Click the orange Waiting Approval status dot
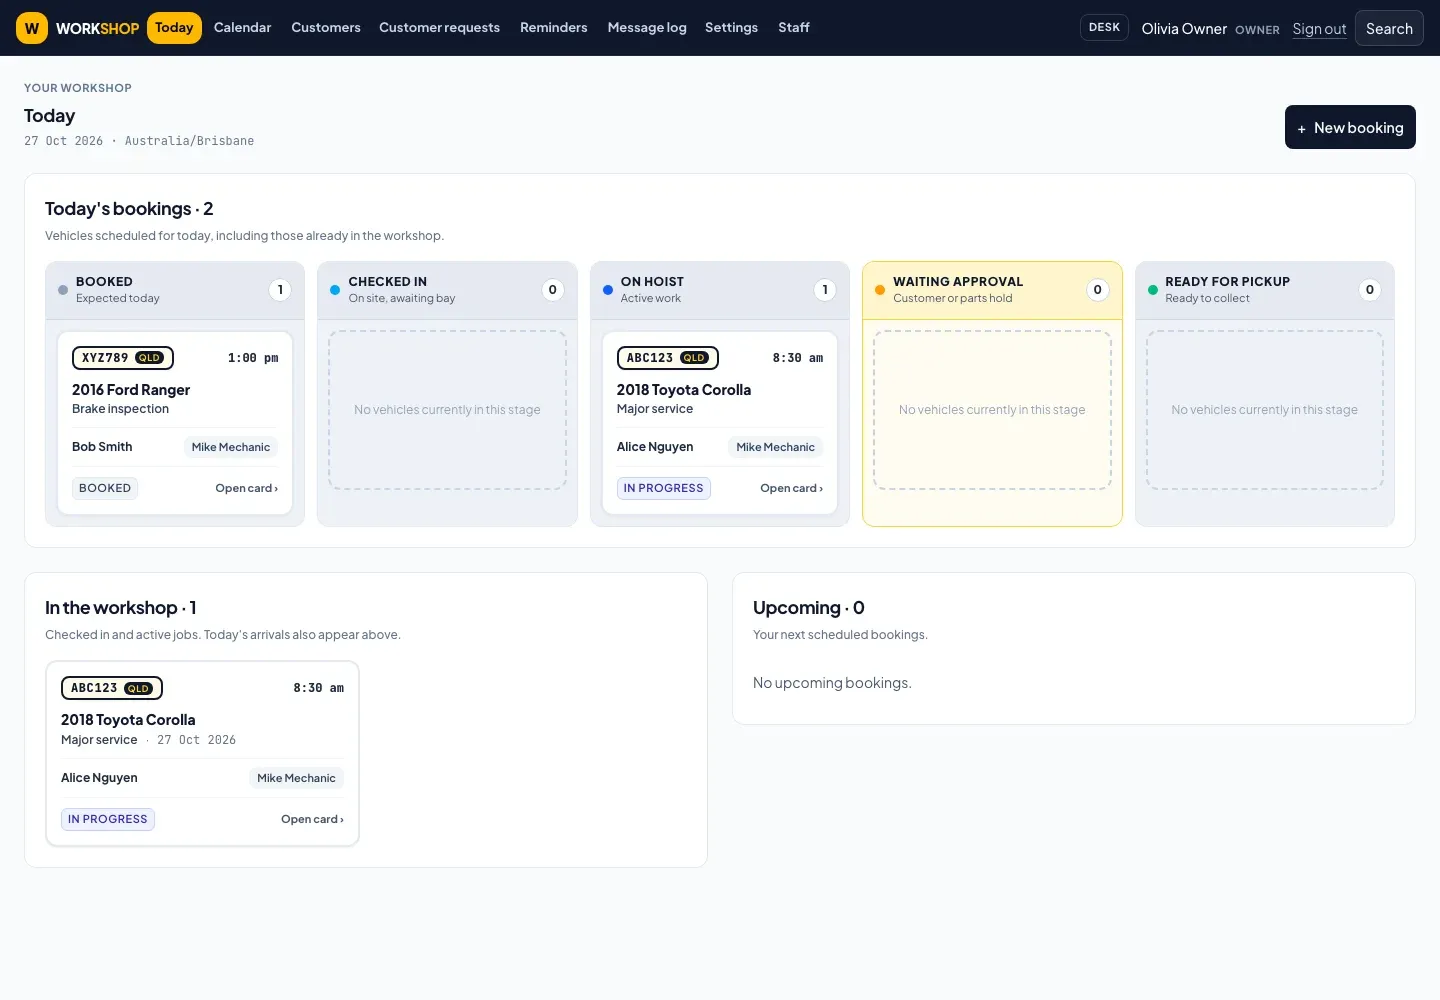Viewport: 1440px width, 1000px height. coord(880,290)
